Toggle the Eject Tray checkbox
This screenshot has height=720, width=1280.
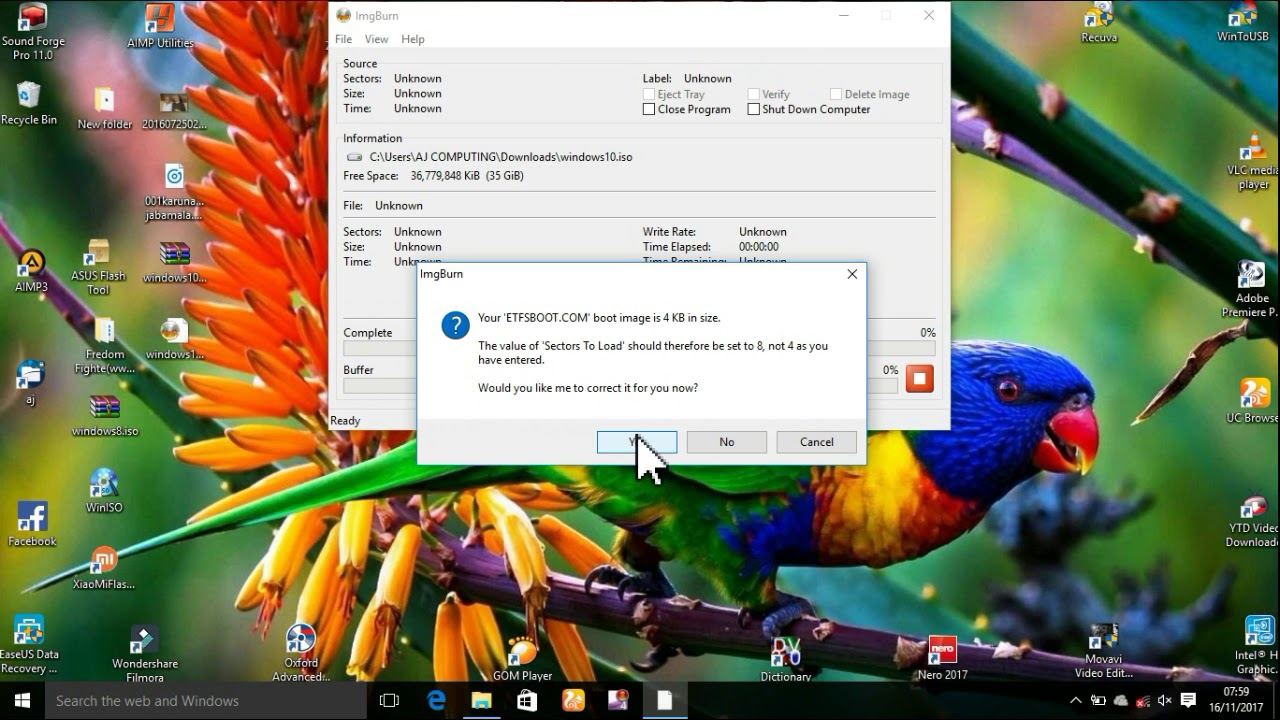pyautogui.click(x=649, y=94)
